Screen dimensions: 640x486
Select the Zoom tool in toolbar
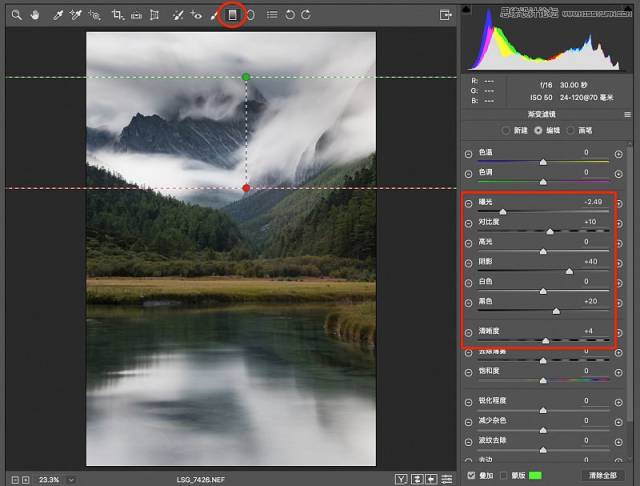[16, 15]
